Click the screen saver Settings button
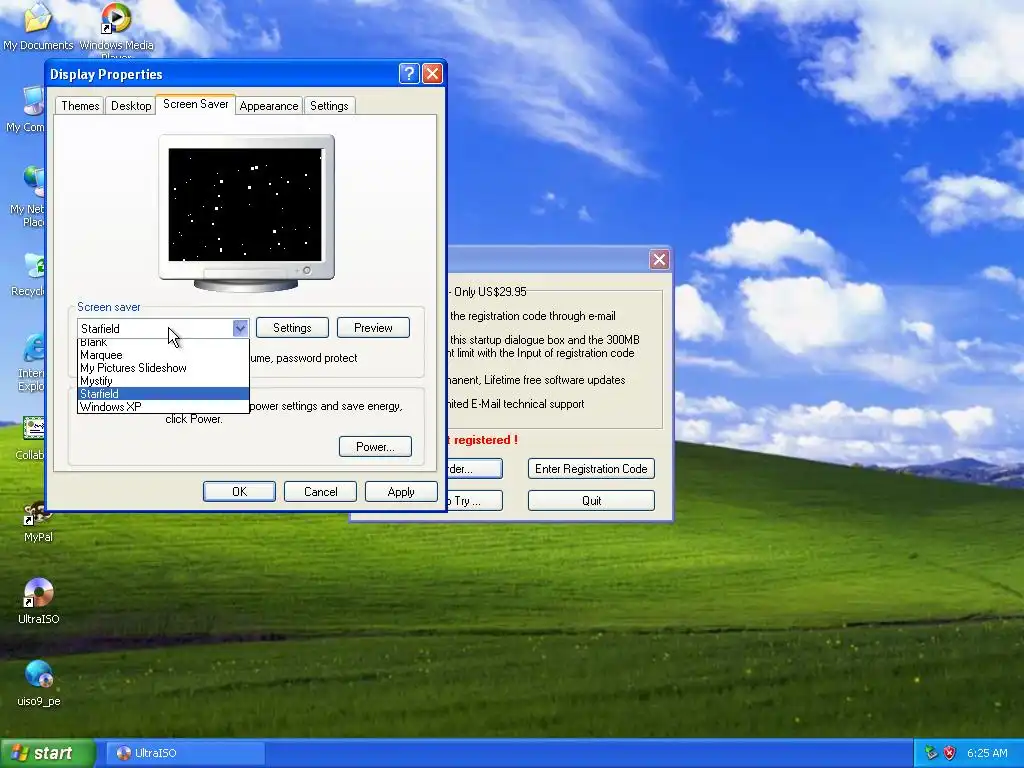The image size is (1024, 768). pos(292,328)
